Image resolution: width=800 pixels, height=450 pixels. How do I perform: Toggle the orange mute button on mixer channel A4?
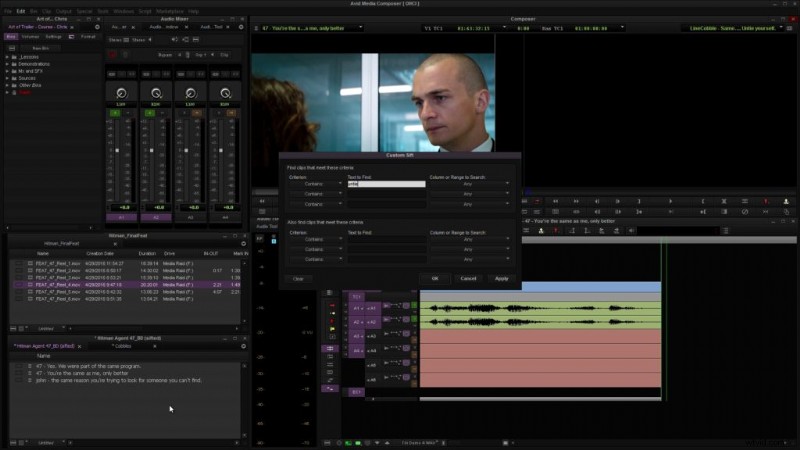coord(231,113)
